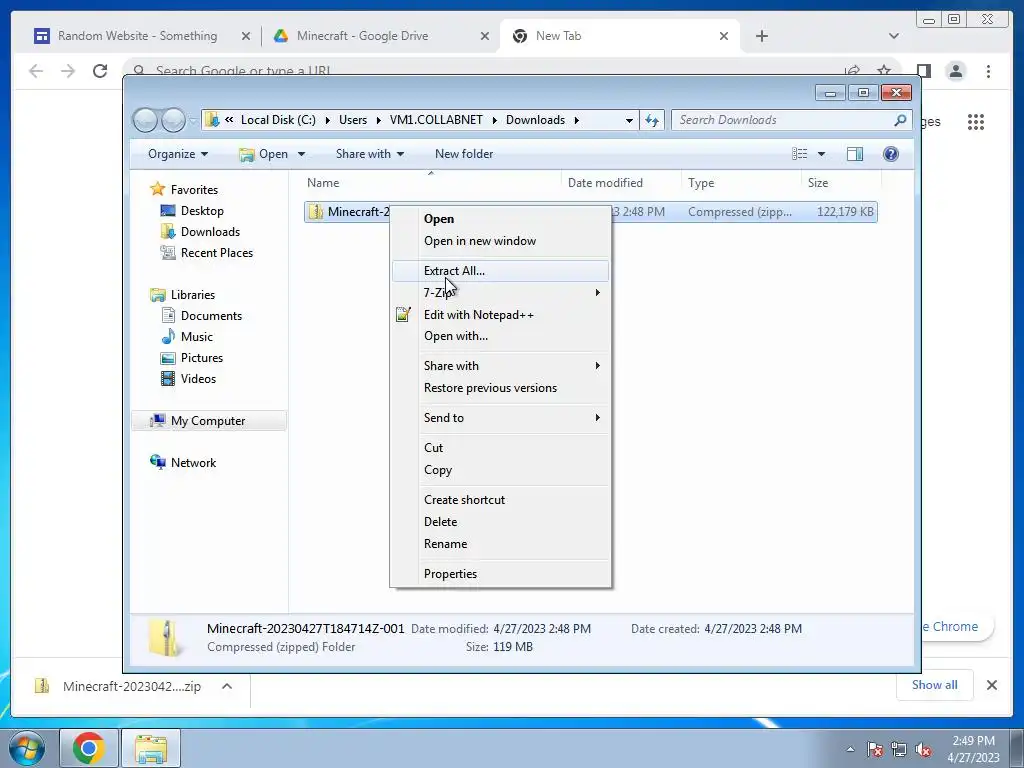1024x768 pixels.
Task: Click the refresh icon beside address bar
Action: click(652, 120)
